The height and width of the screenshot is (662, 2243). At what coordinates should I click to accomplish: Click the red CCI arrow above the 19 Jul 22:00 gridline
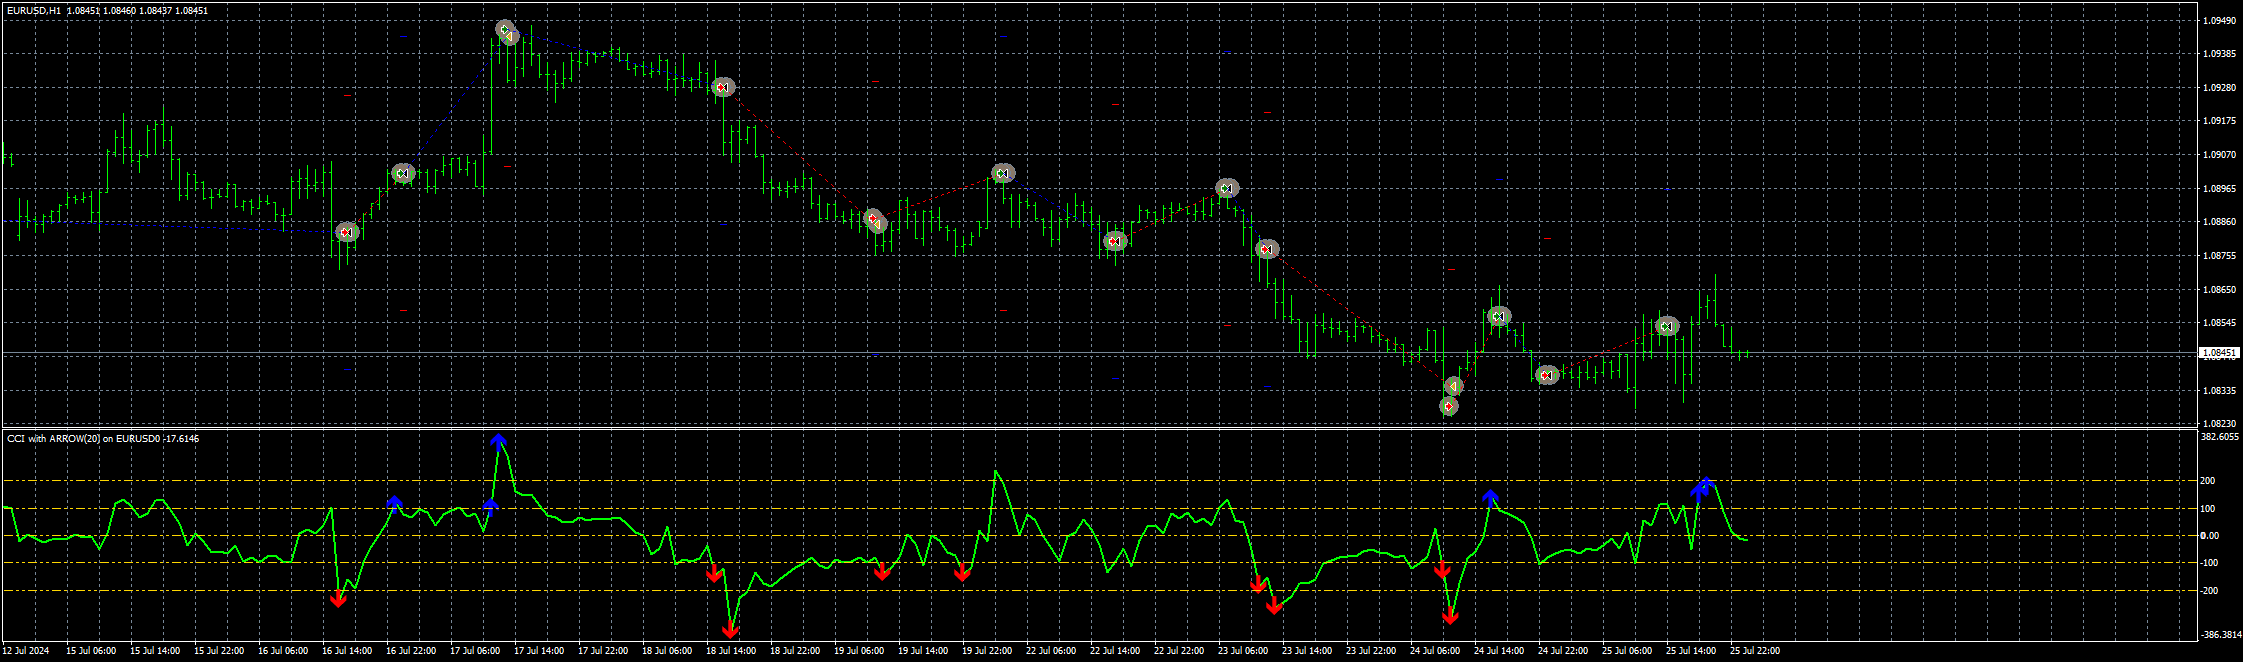point(962,572)
